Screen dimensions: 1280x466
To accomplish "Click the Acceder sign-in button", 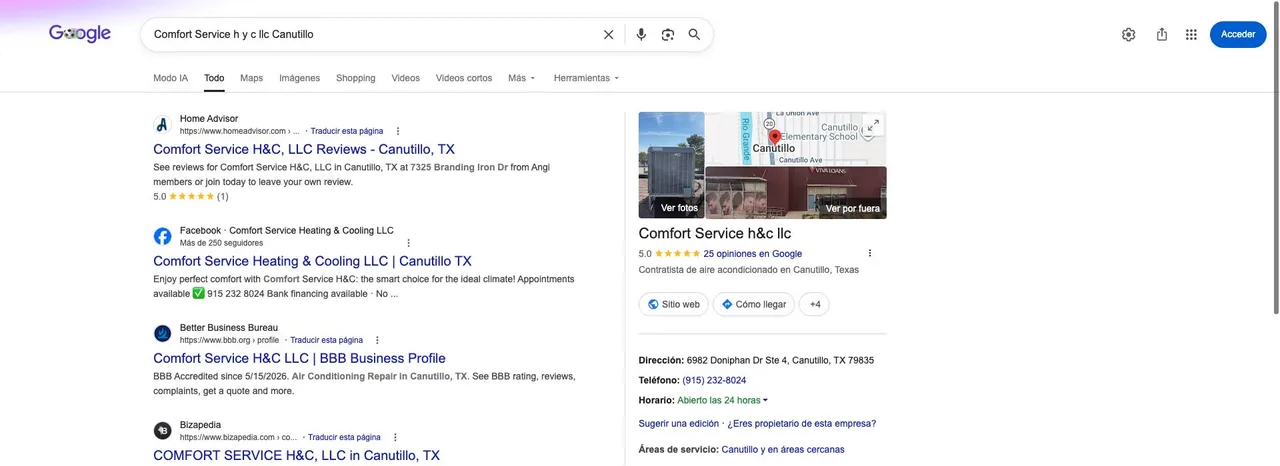I will (x=1237, y=34).
